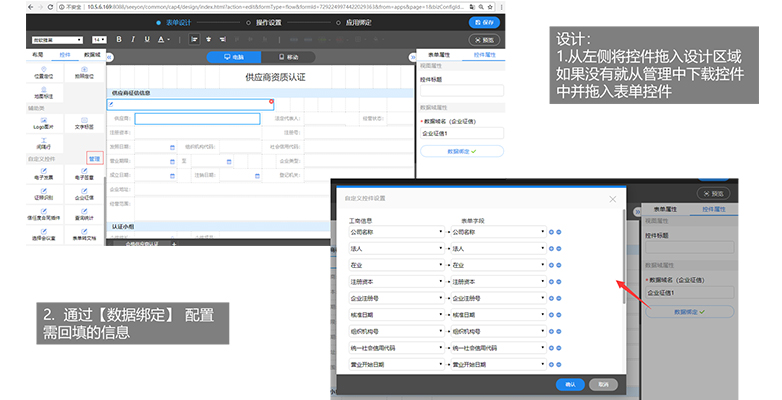Image resolution: width=782 pixels, height=400 pixels.
Task: Collapse the left control panel with chevron
Action: [x=110, y=57]
